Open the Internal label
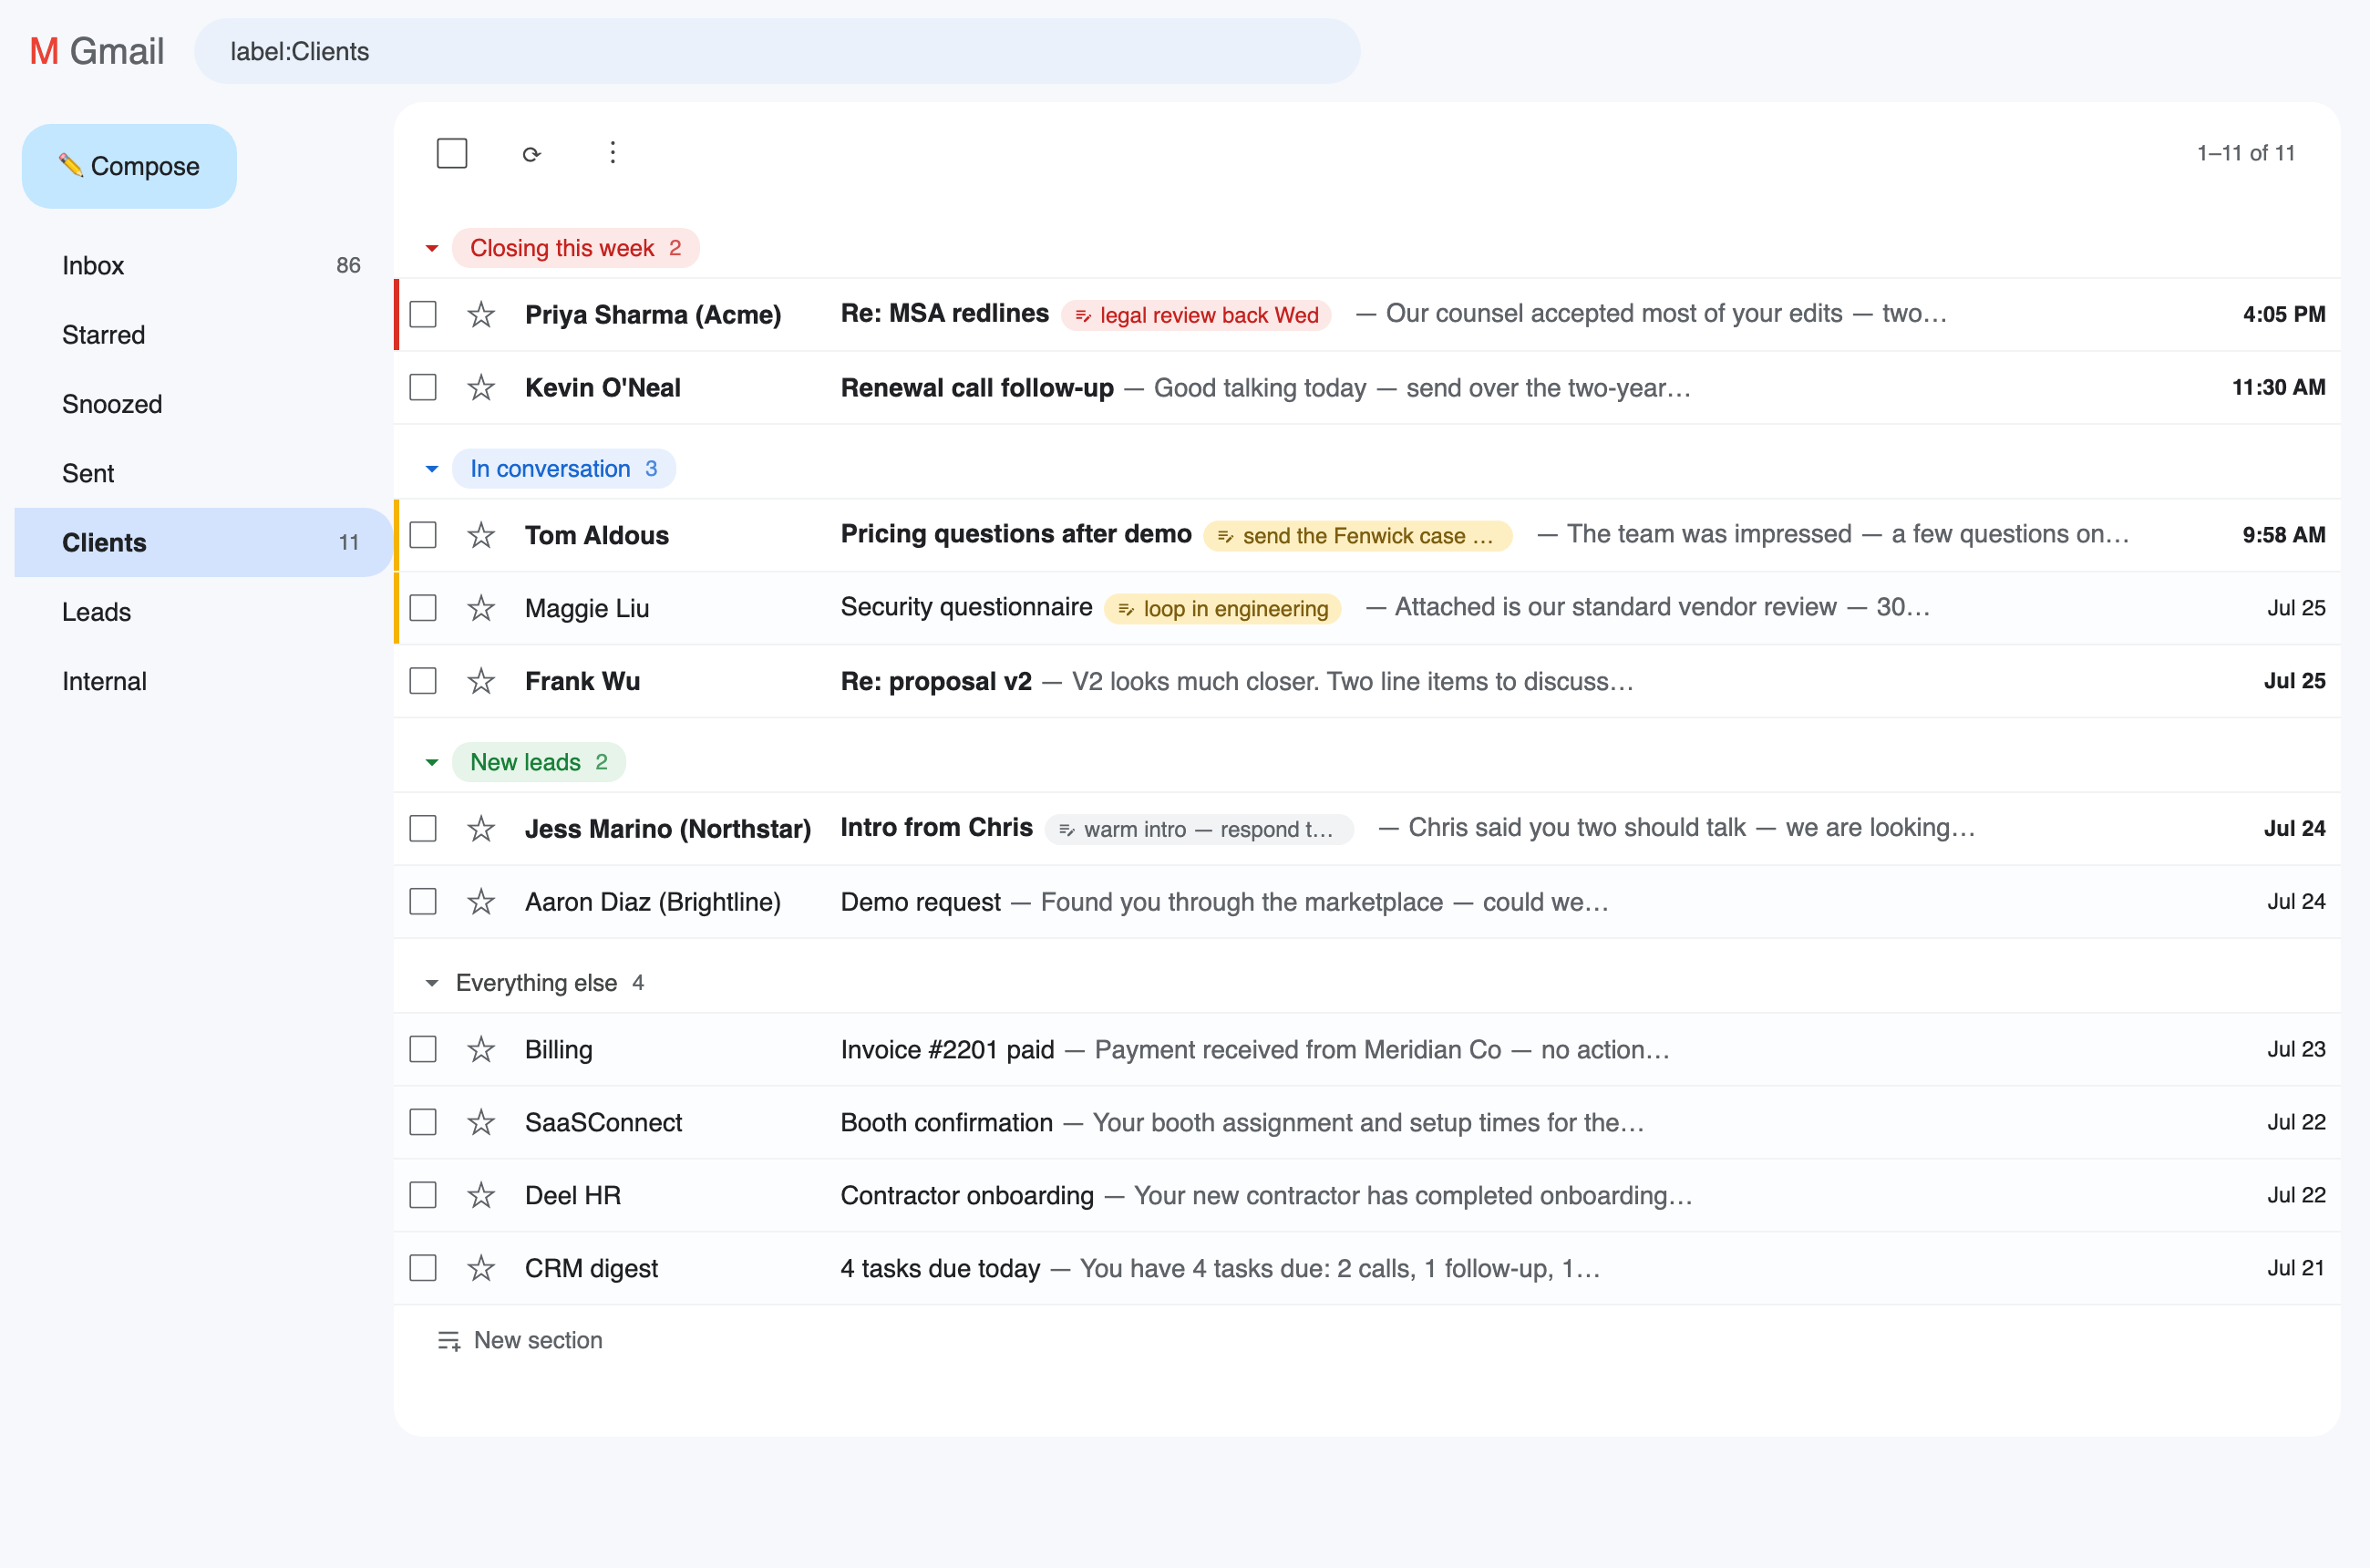2370x1568 pixels. [x=204, y=681]
